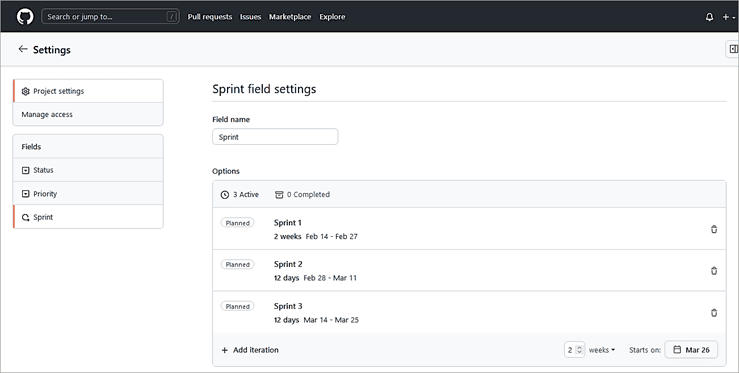
Task: Adjust the duration number stepper showing 2
Action: tap(575, 350)
